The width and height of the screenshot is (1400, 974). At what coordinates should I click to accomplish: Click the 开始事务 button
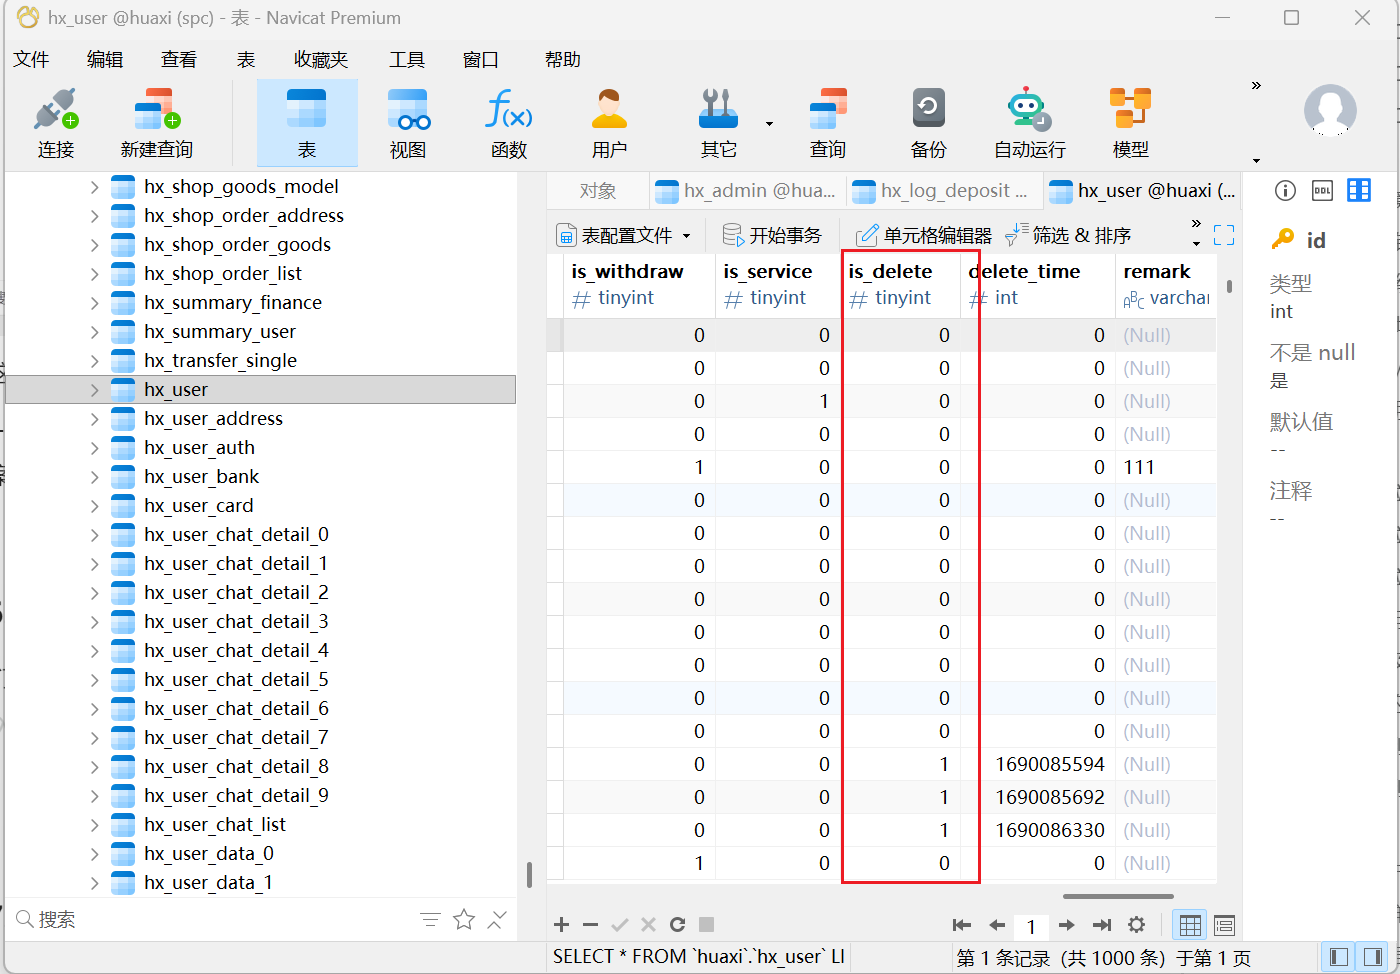(x=772, y=236)
